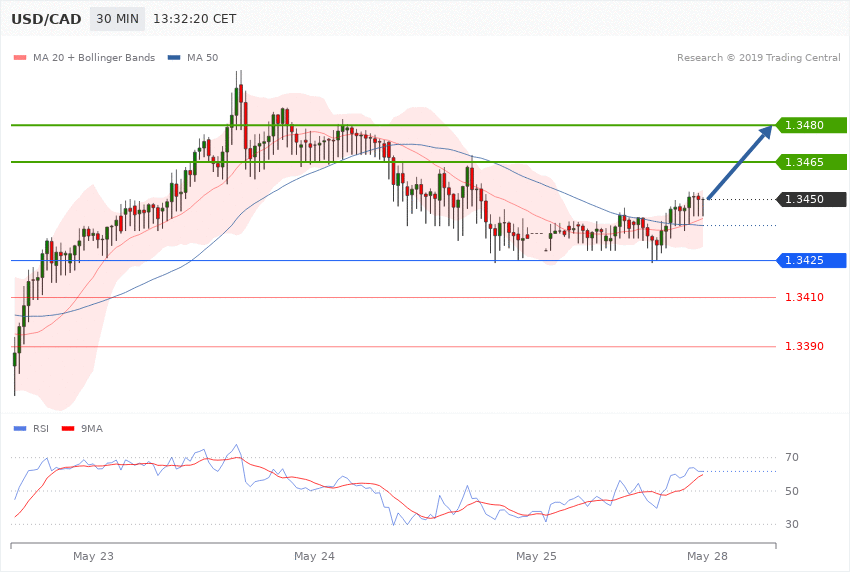
Task: Click the MA 50 legend label
Action: tap(203, 57)
